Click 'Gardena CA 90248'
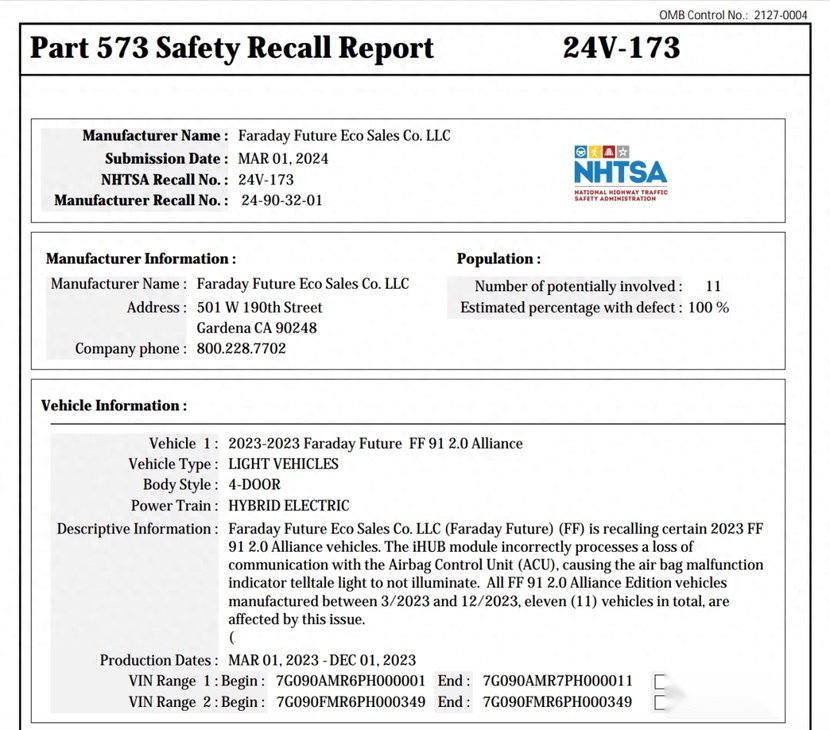 coord(257,328)
